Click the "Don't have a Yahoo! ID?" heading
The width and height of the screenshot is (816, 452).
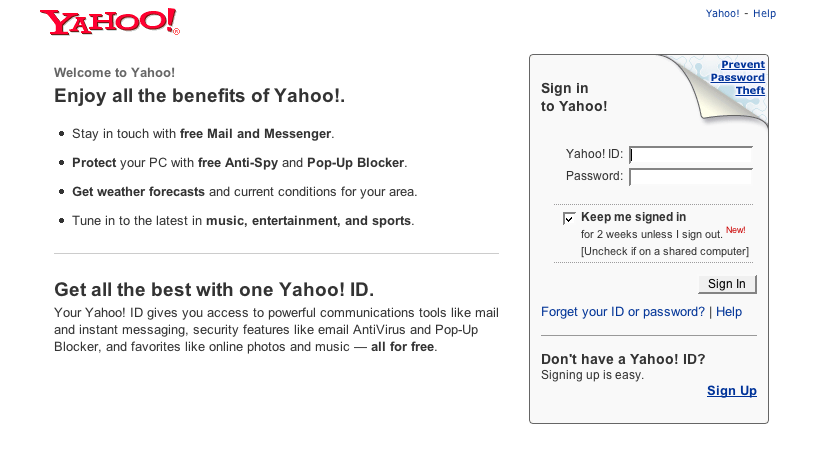(x=622, y=359)
